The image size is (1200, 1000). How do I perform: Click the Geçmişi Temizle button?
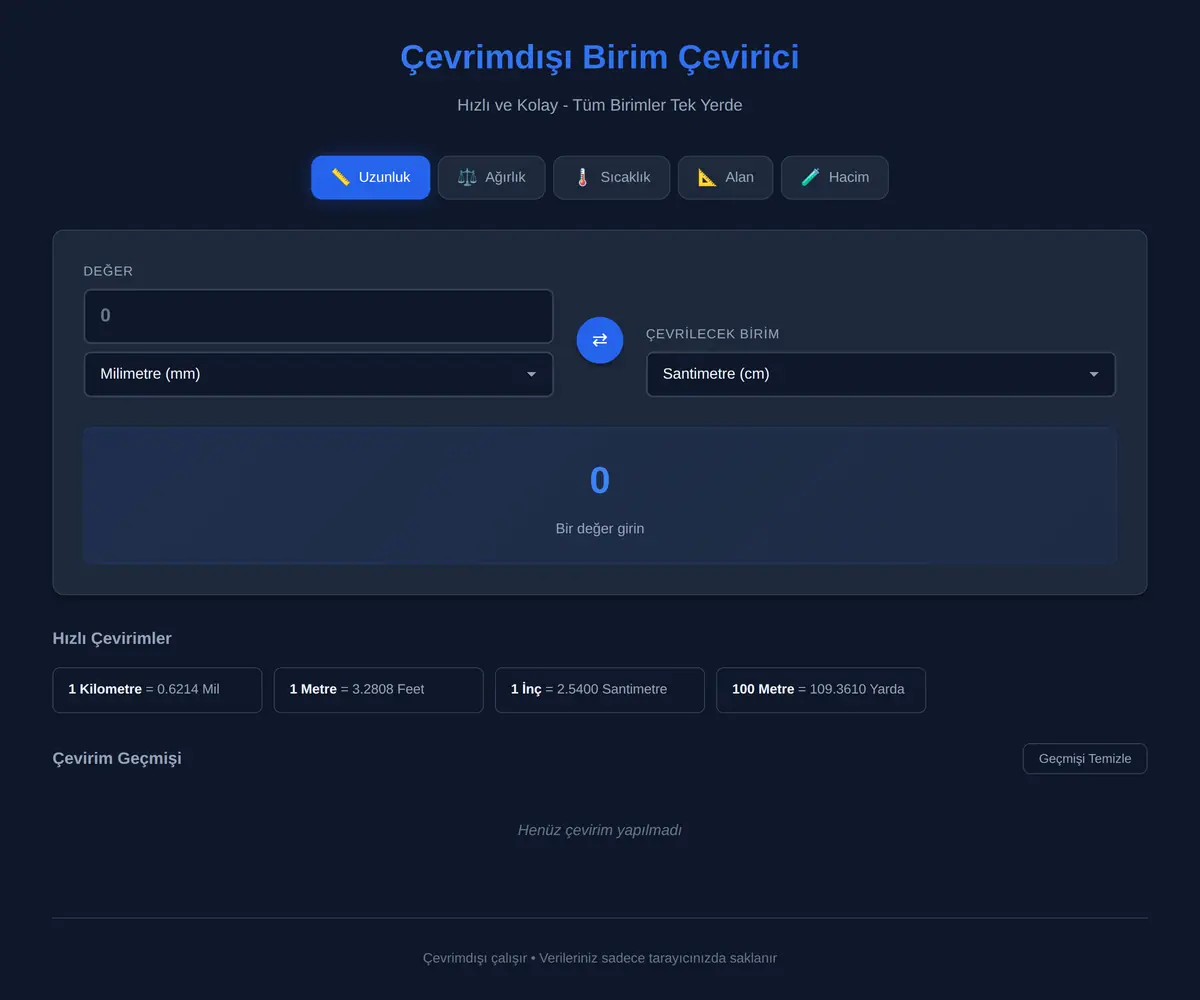[x=1085, y=758]
